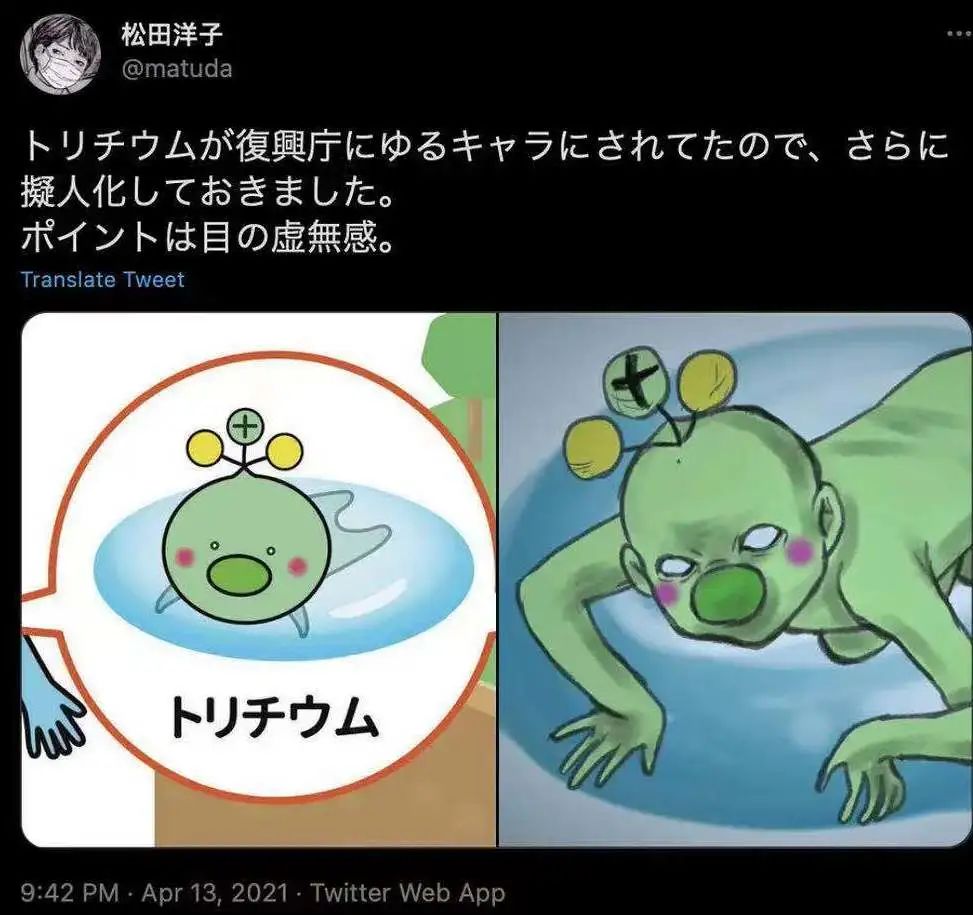This screenshot has height=915, width=973.
Task: Click the 9:42 PM timestamp
Action: pyautogui.click(x=70, y=893)
